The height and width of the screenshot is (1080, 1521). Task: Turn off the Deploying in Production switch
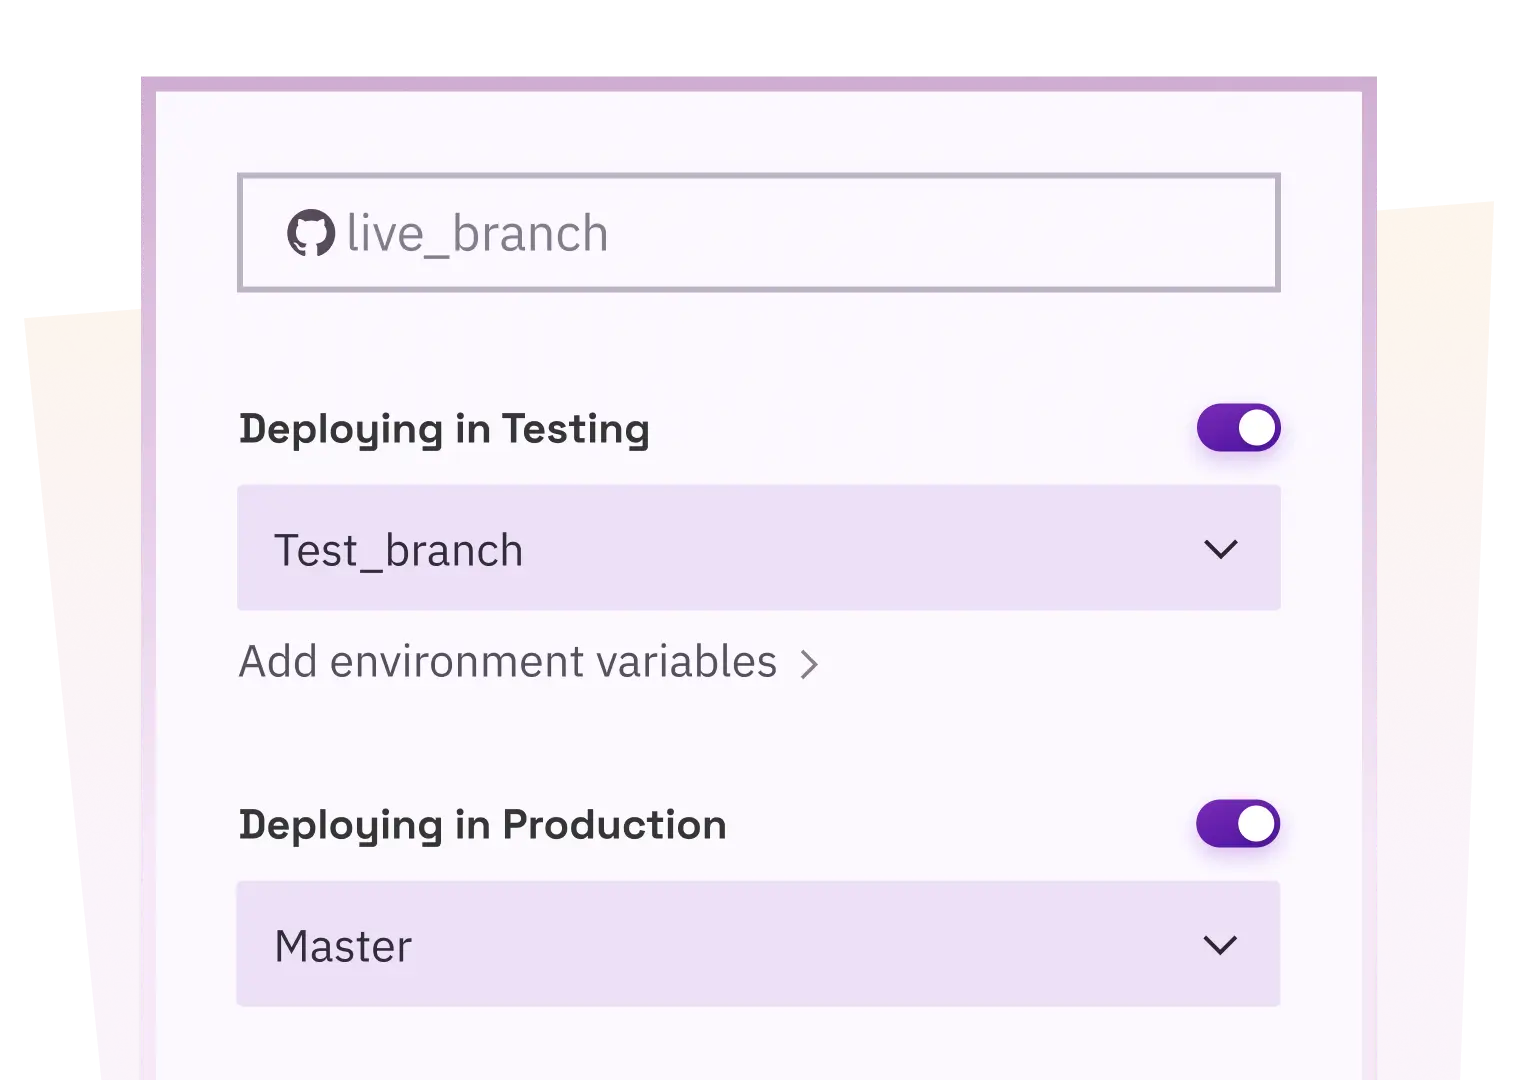[x=1238, y=824]
